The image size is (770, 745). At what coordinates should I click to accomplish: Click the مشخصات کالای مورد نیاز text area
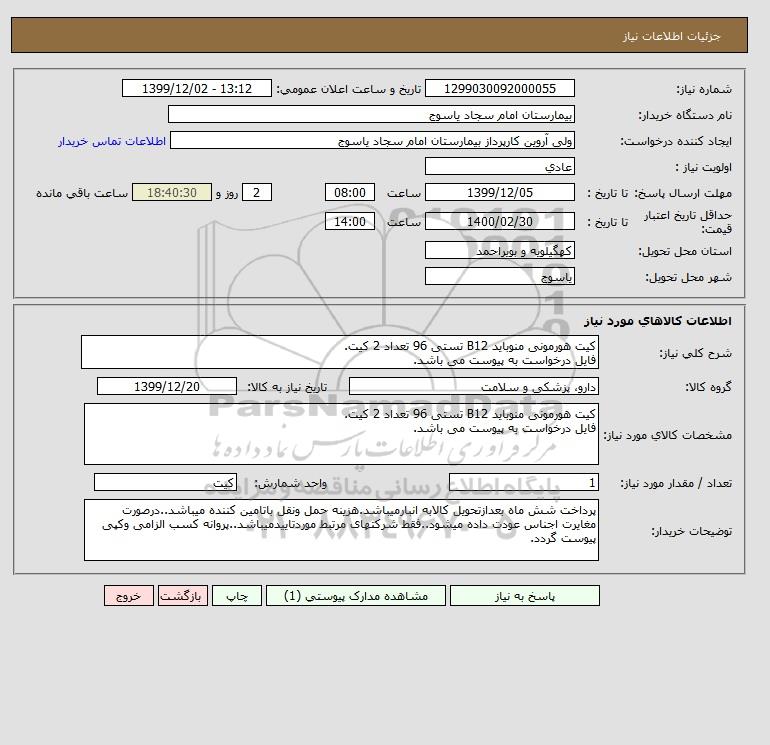341,434
